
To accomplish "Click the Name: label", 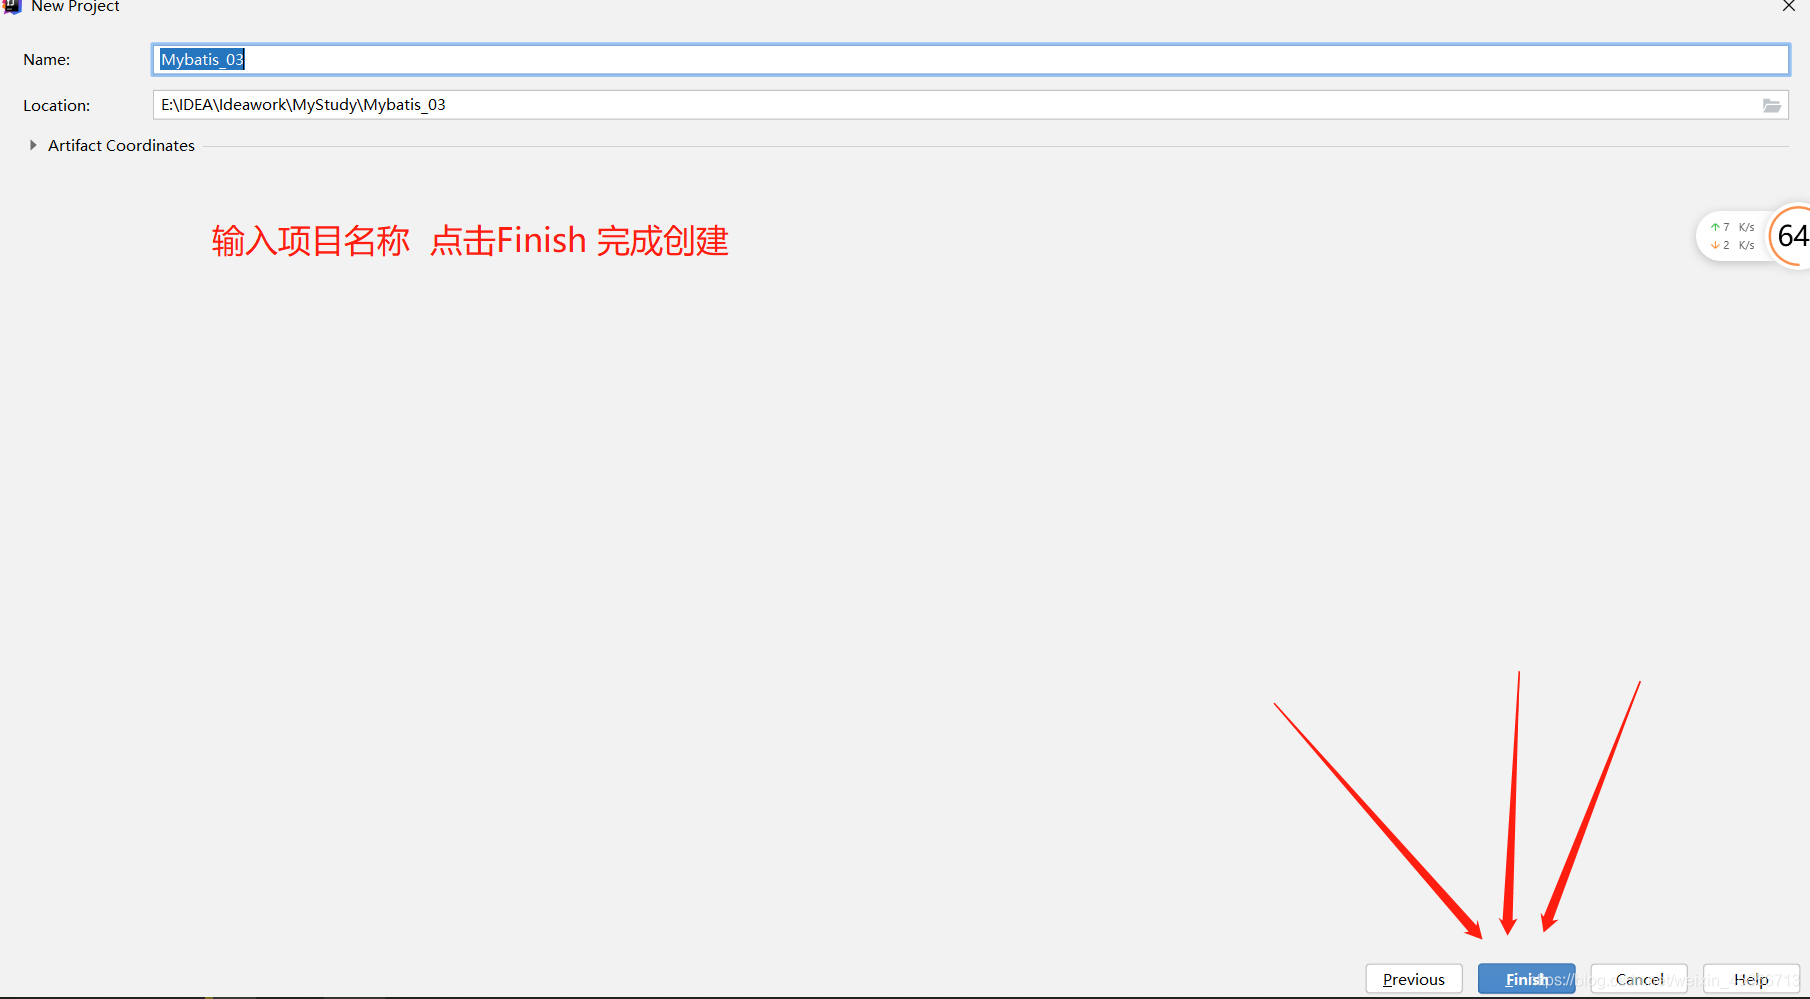I will tap(47, 60).
